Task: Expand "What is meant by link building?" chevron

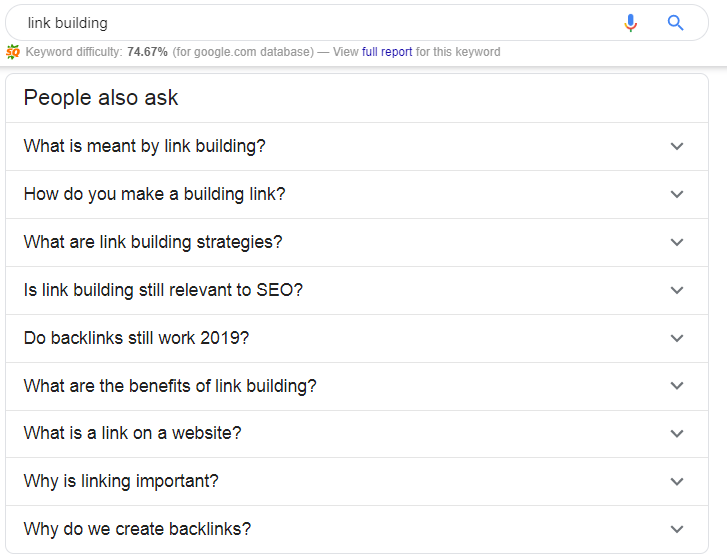Action: tap(677, 146)
